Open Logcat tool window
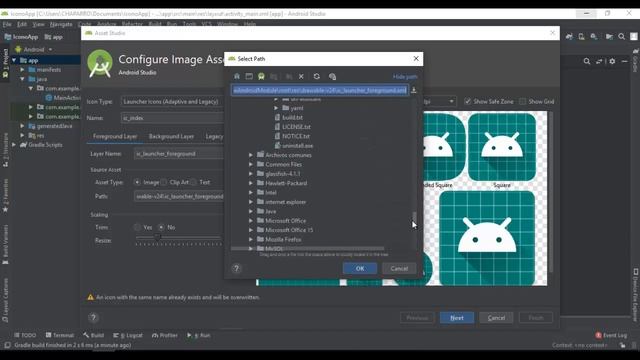The image size is (640, 360). tap(128, 335)
